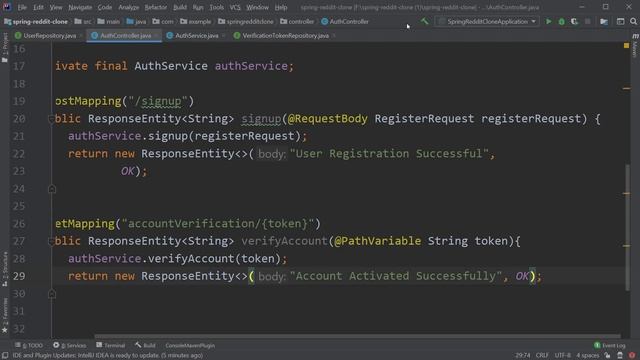
Task: Open the File menu
Action: pyautogui.click(x=22, y=7)
